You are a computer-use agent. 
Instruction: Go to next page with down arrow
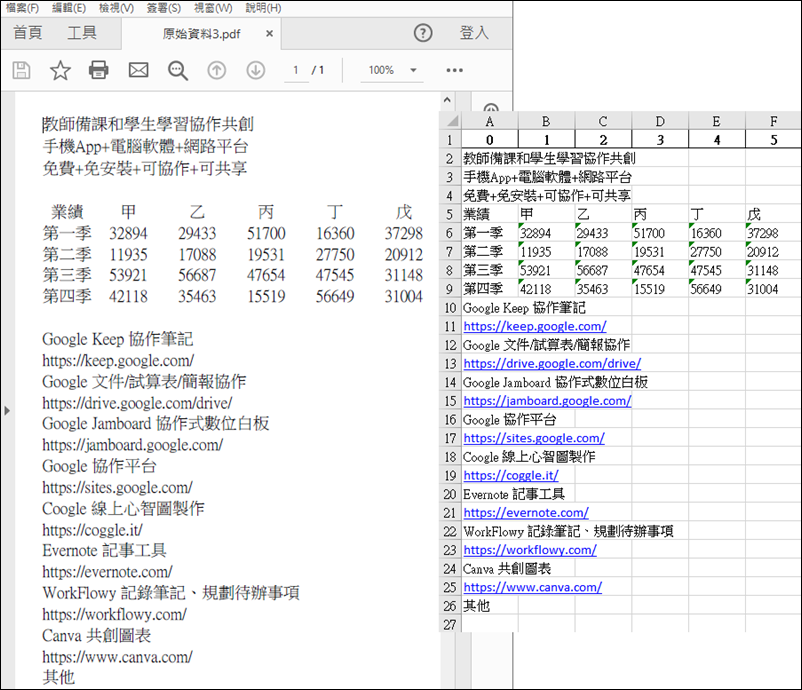click(256, 70)
